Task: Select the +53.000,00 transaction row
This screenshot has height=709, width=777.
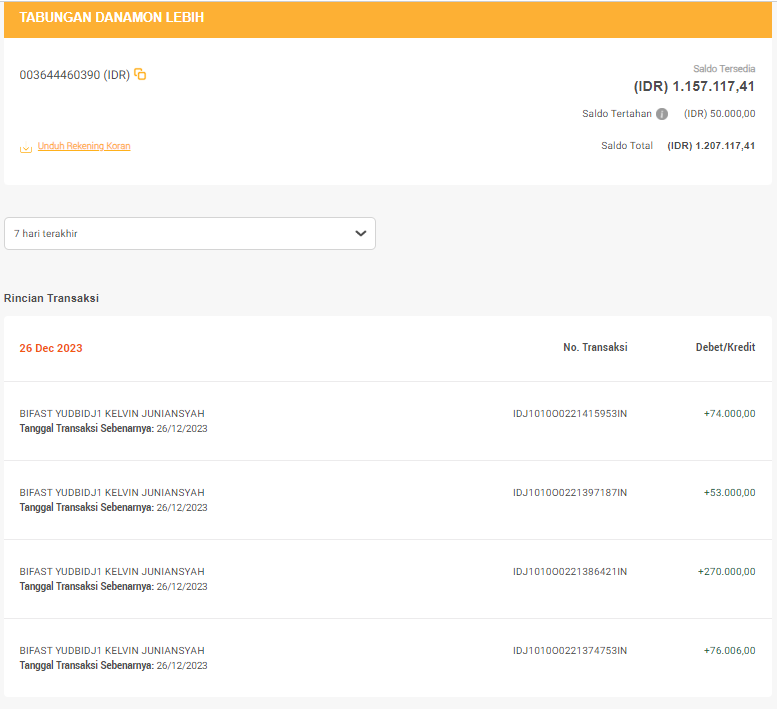Action: (x=388, y=500)
